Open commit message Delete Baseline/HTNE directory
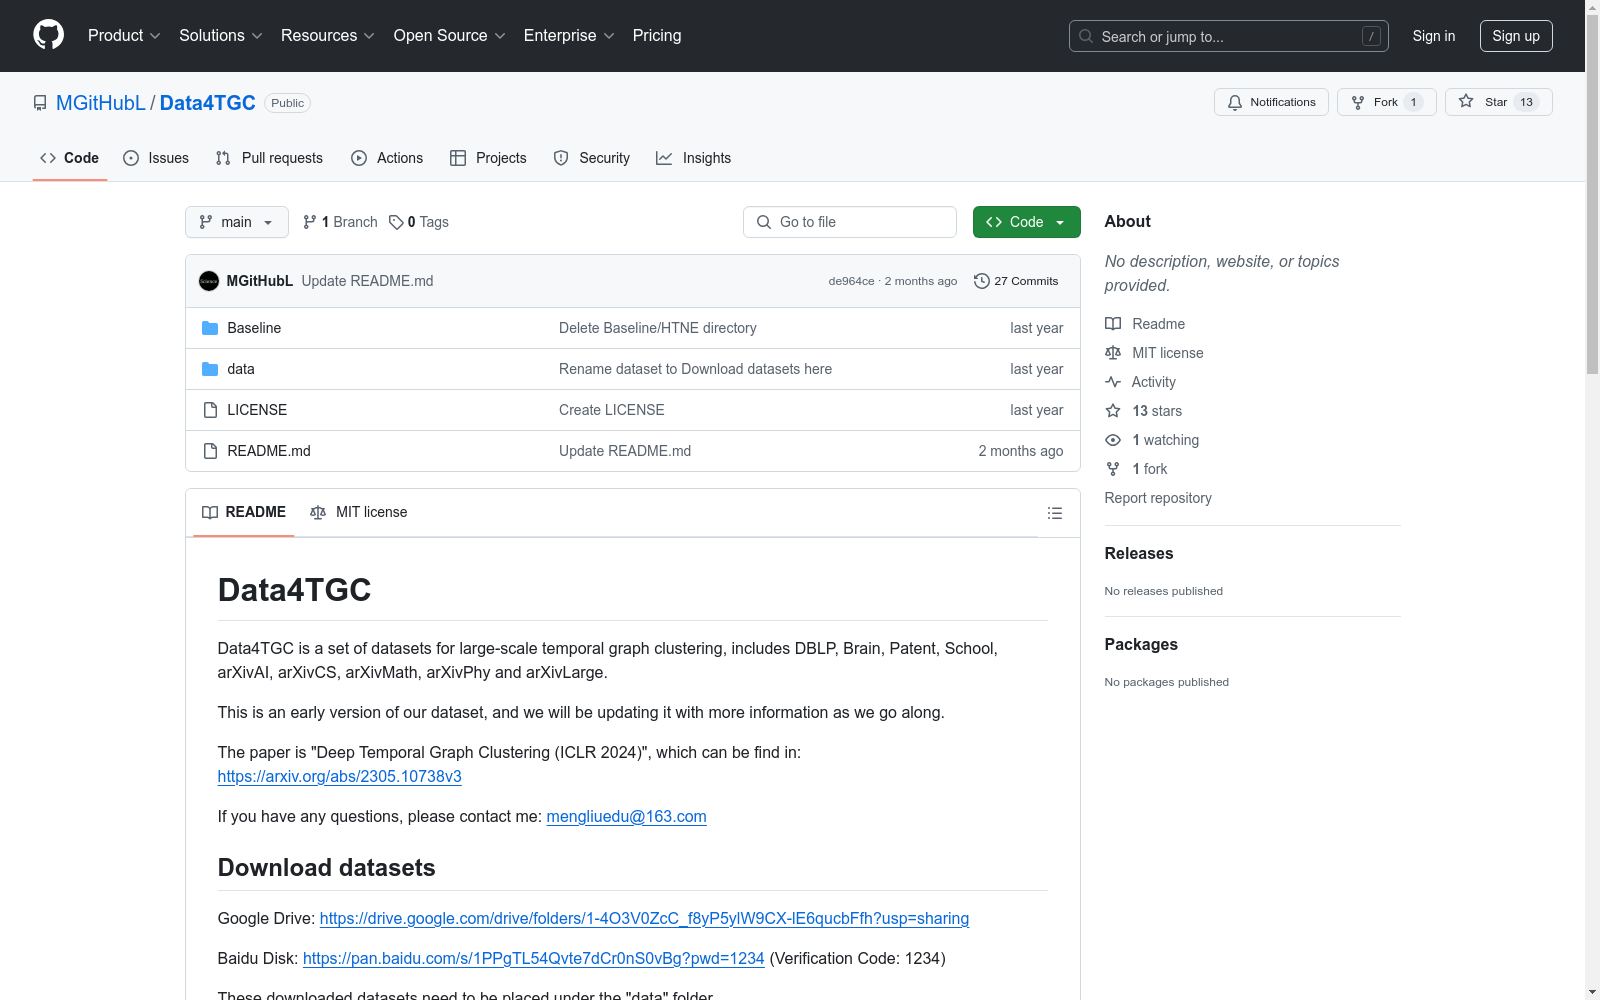1600x1000 pixels. pos(658,328)
